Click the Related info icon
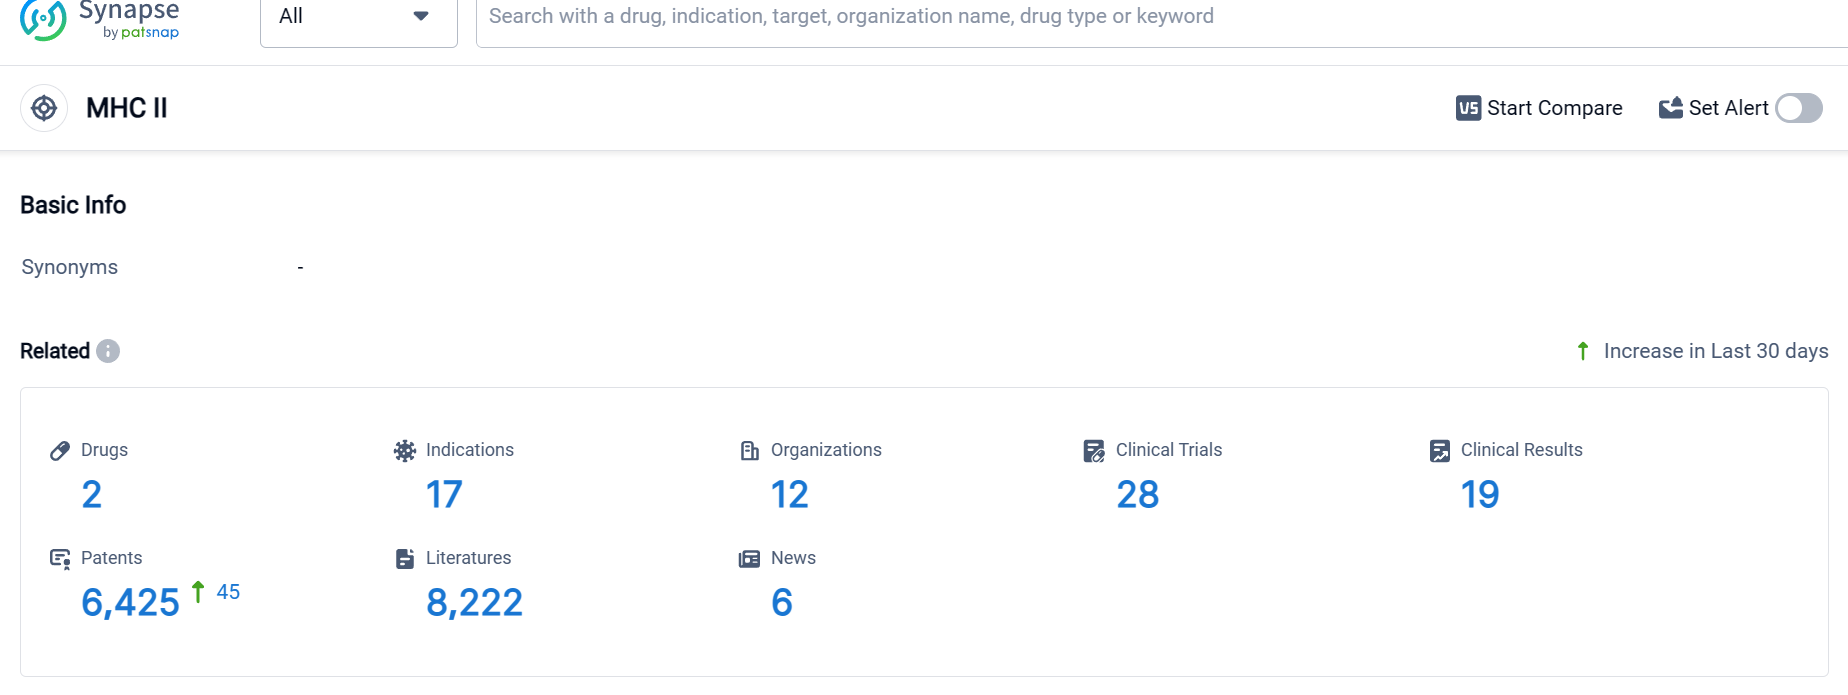 (108, 351)
